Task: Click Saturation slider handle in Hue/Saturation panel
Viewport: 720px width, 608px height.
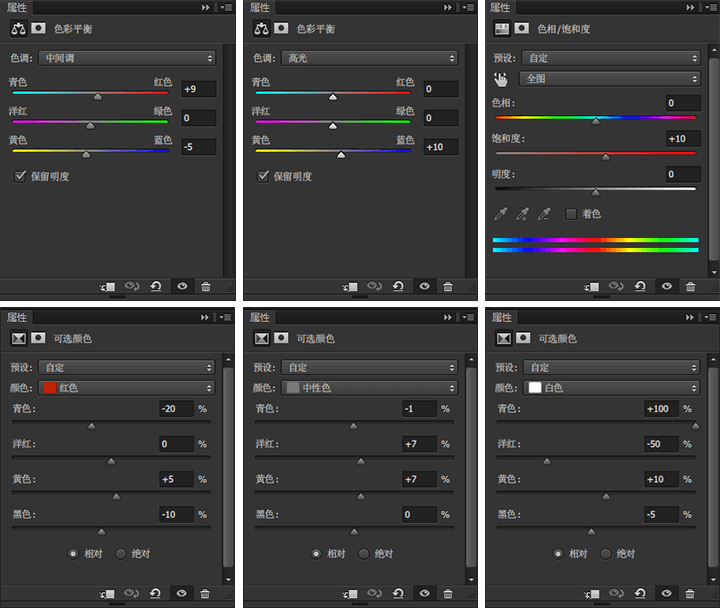Action: click(x=606, y=157)
